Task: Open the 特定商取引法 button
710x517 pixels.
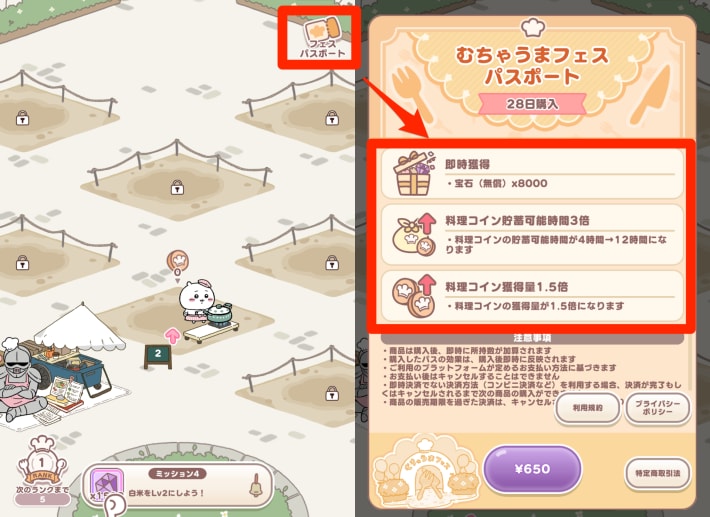Action: [657, 474]
